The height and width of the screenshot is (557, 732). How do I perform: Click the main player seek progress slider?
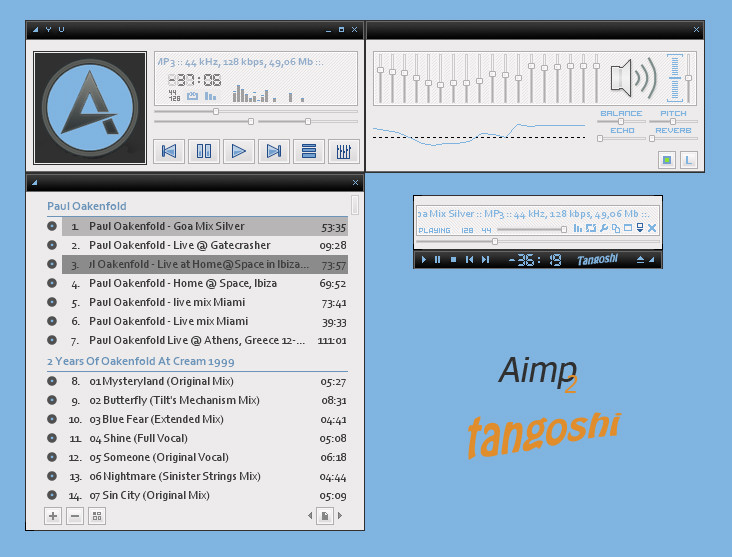point(256,112)
